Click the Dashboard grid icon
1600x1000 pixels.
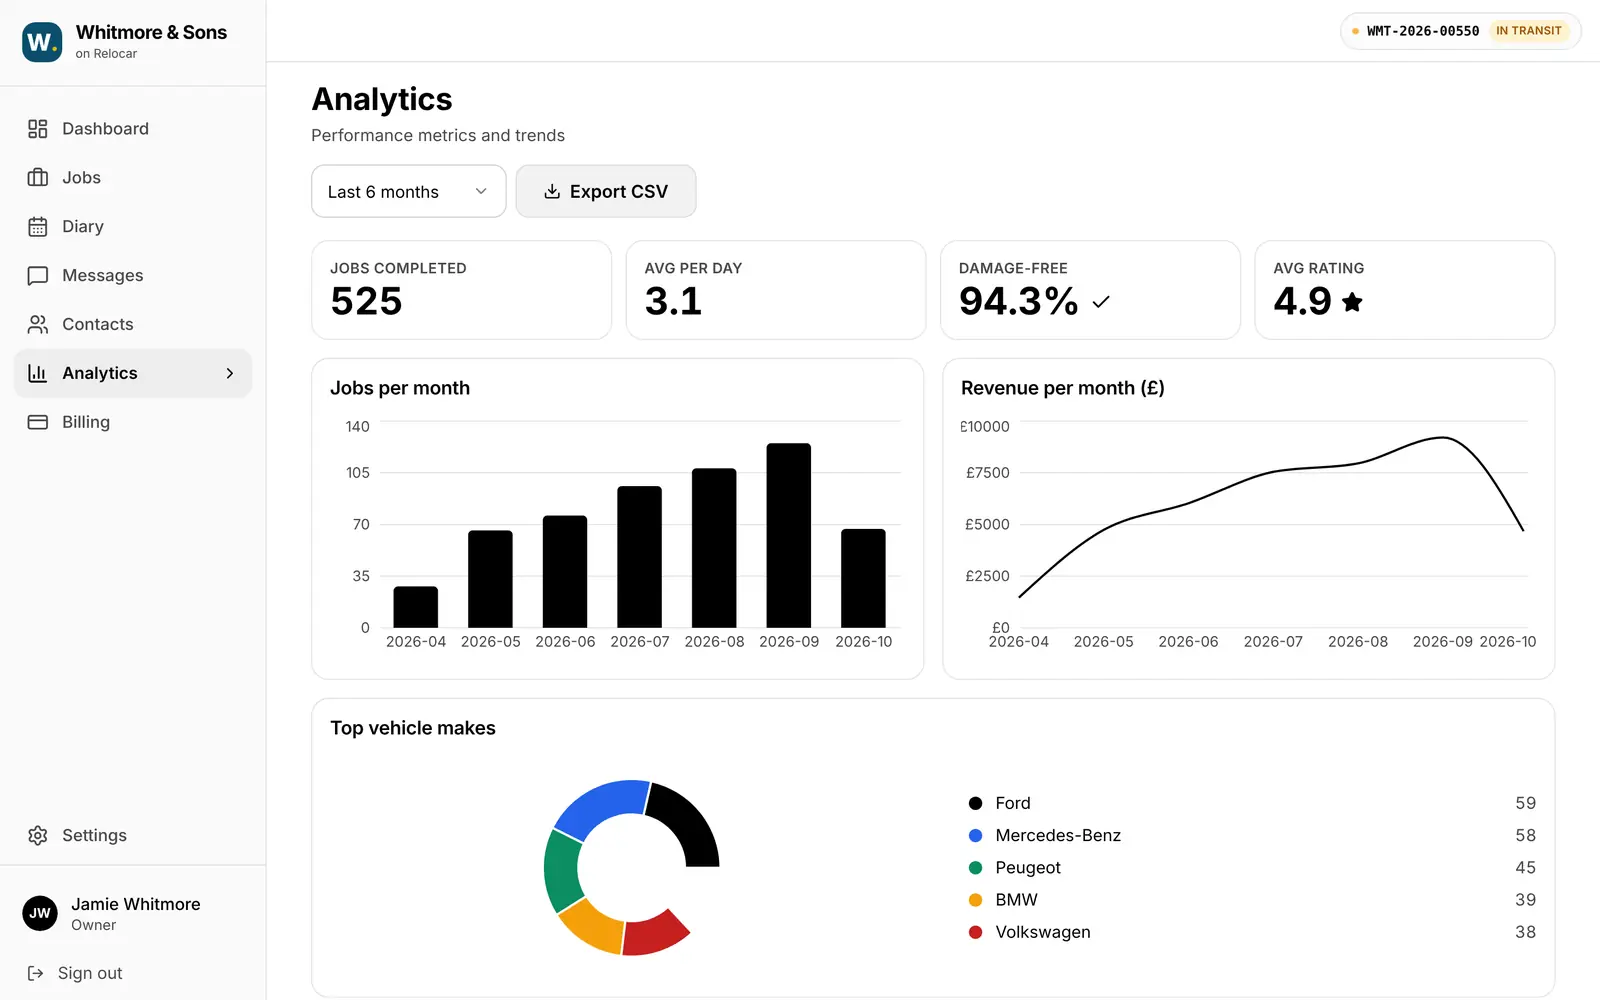[x=38, y=129]
